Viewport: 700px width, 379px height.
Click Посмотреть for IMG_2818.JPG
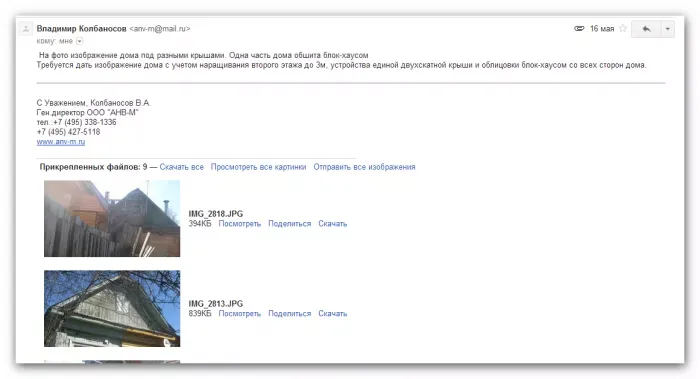point(240,224)
